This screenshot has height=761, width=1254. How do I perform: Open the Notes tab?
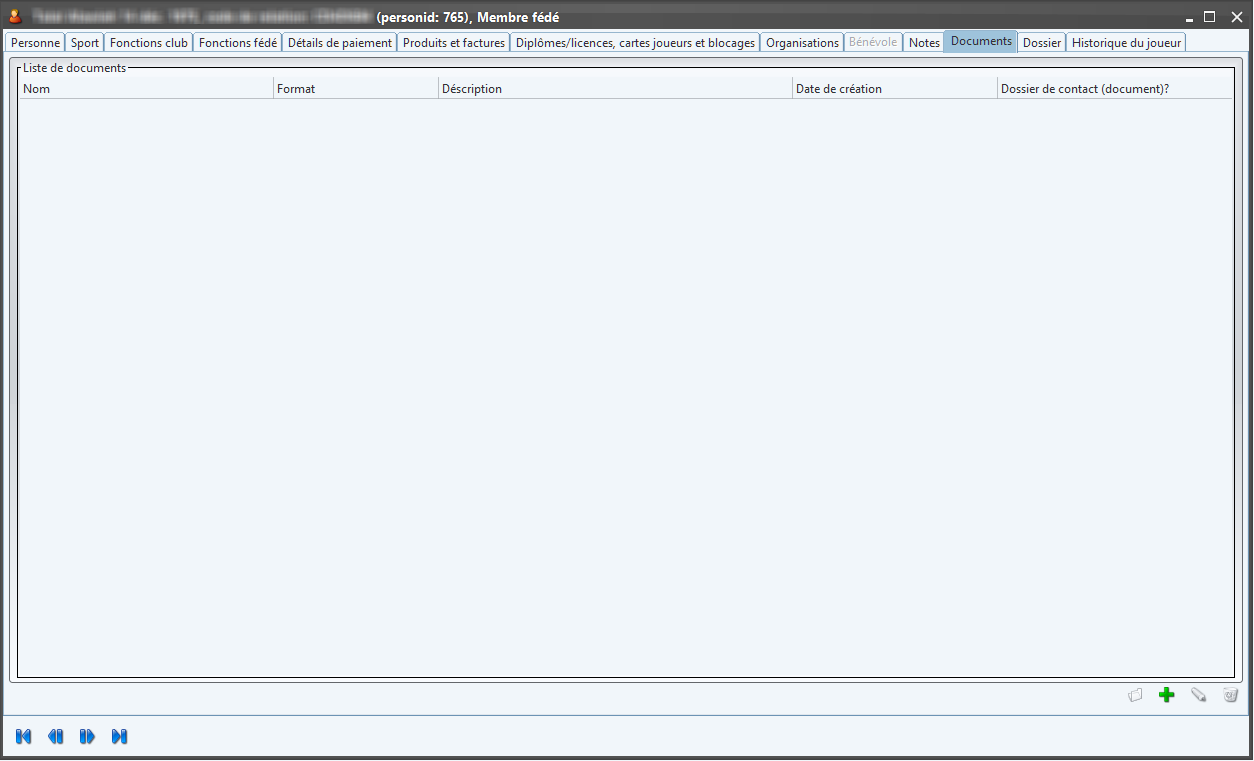coord(924,43)
